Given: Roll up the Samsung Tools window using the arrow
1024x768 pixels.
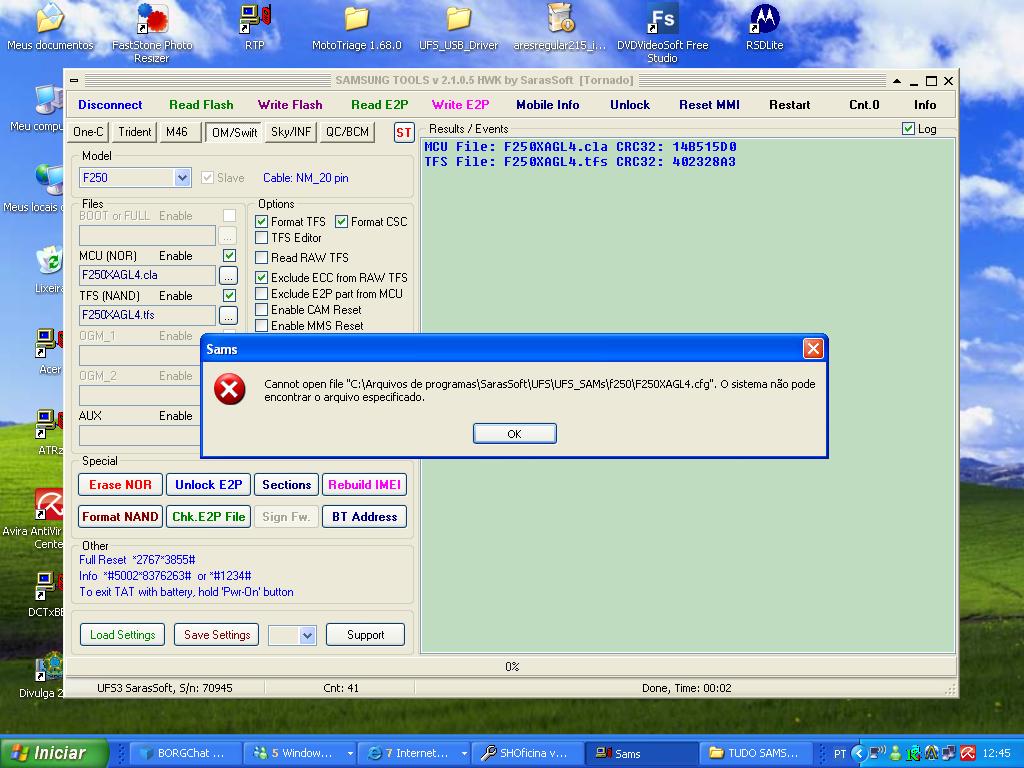Looking at the screenshot, I should [897, 81].
